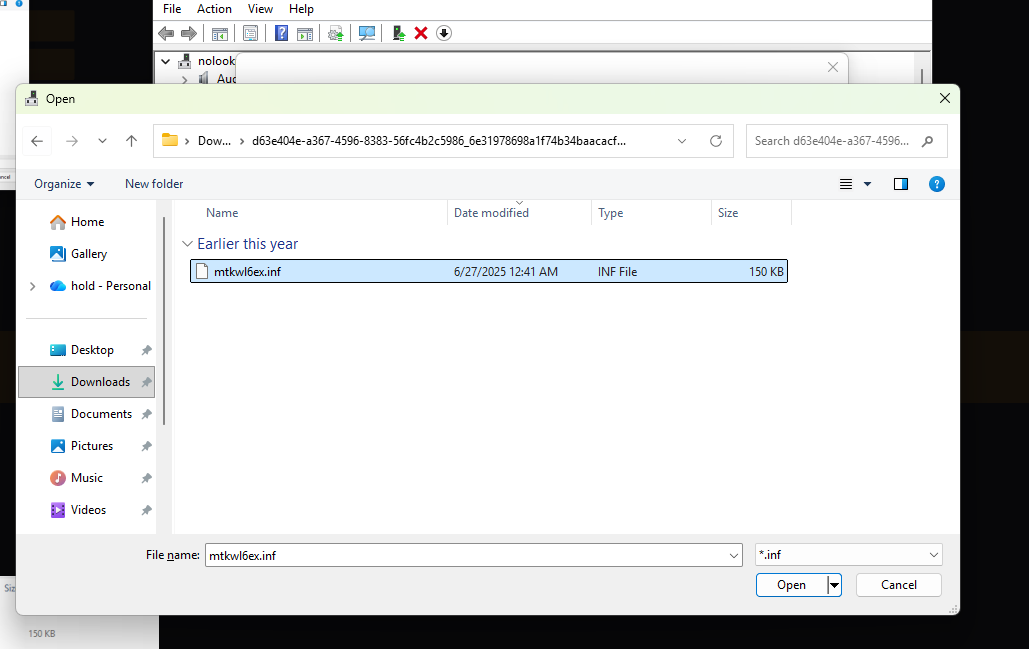
Task: Click the red X Uninstall device icon
Action: (421, 33)
